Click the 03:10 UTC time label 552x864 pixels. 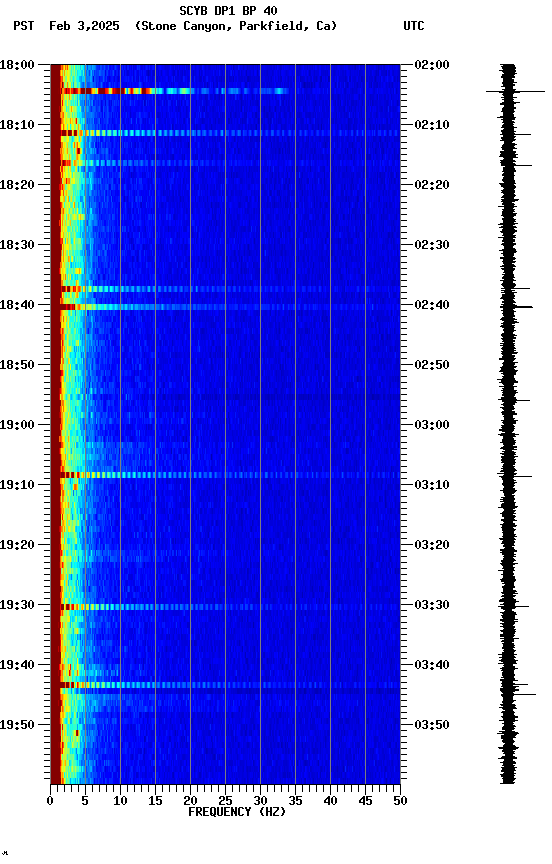pyautogui.click(x=432, y=485)
